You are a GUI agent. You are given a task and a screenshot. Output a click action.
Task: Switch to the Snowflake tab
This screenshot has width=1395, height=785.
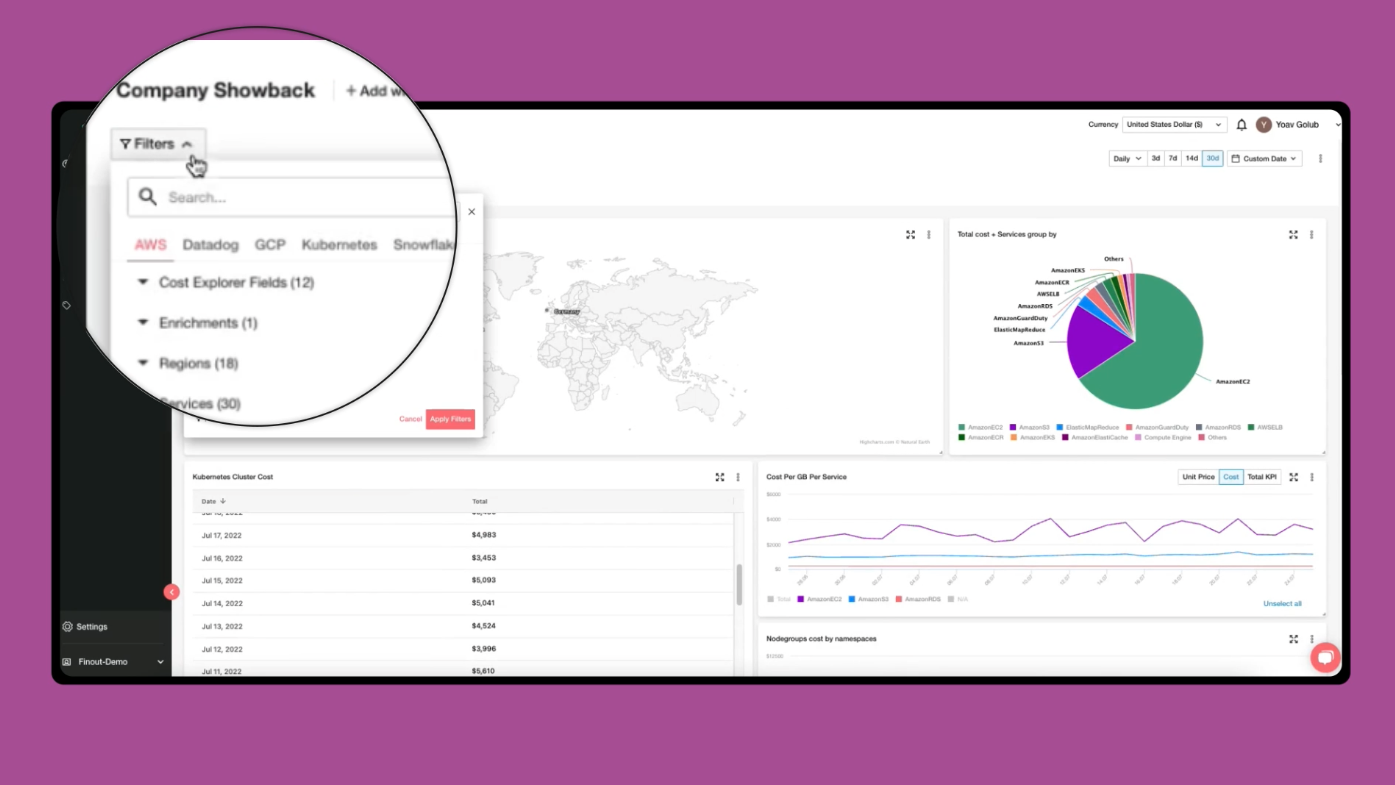[424, 245]
